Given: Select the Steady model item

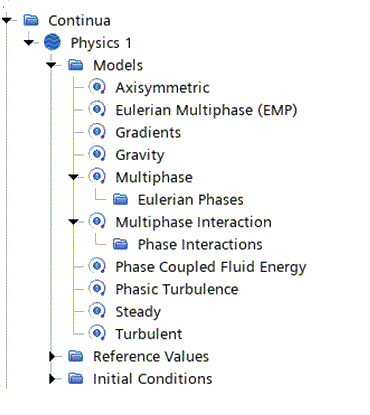Looking at the screenshot, I should pyautogui.click(x=138, y=312).
